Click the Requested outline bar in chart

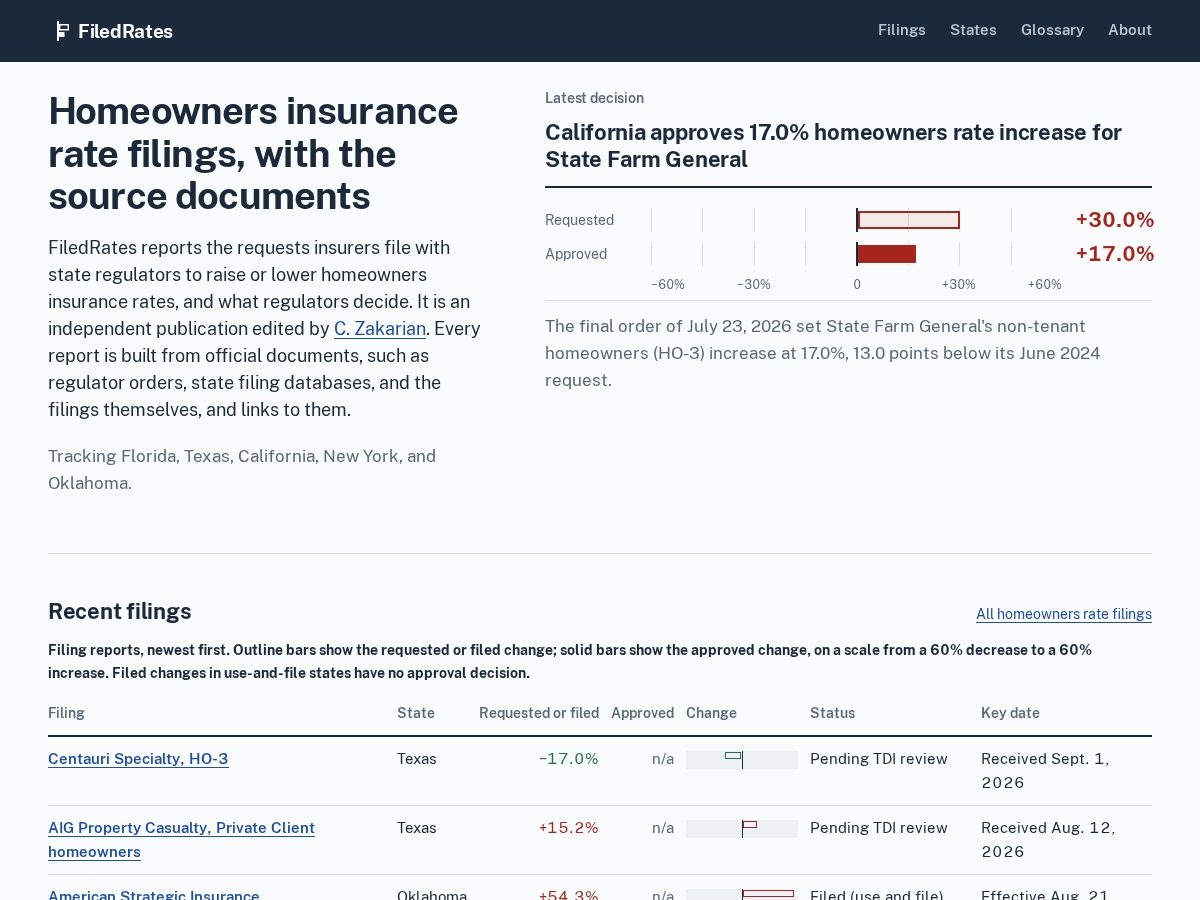click(908, 220)
